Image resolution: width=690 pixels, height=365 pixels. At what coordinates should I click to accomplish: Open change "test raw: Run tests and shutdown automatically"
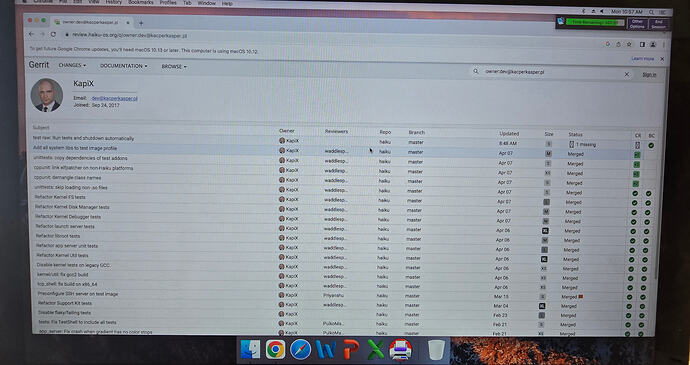84,138
